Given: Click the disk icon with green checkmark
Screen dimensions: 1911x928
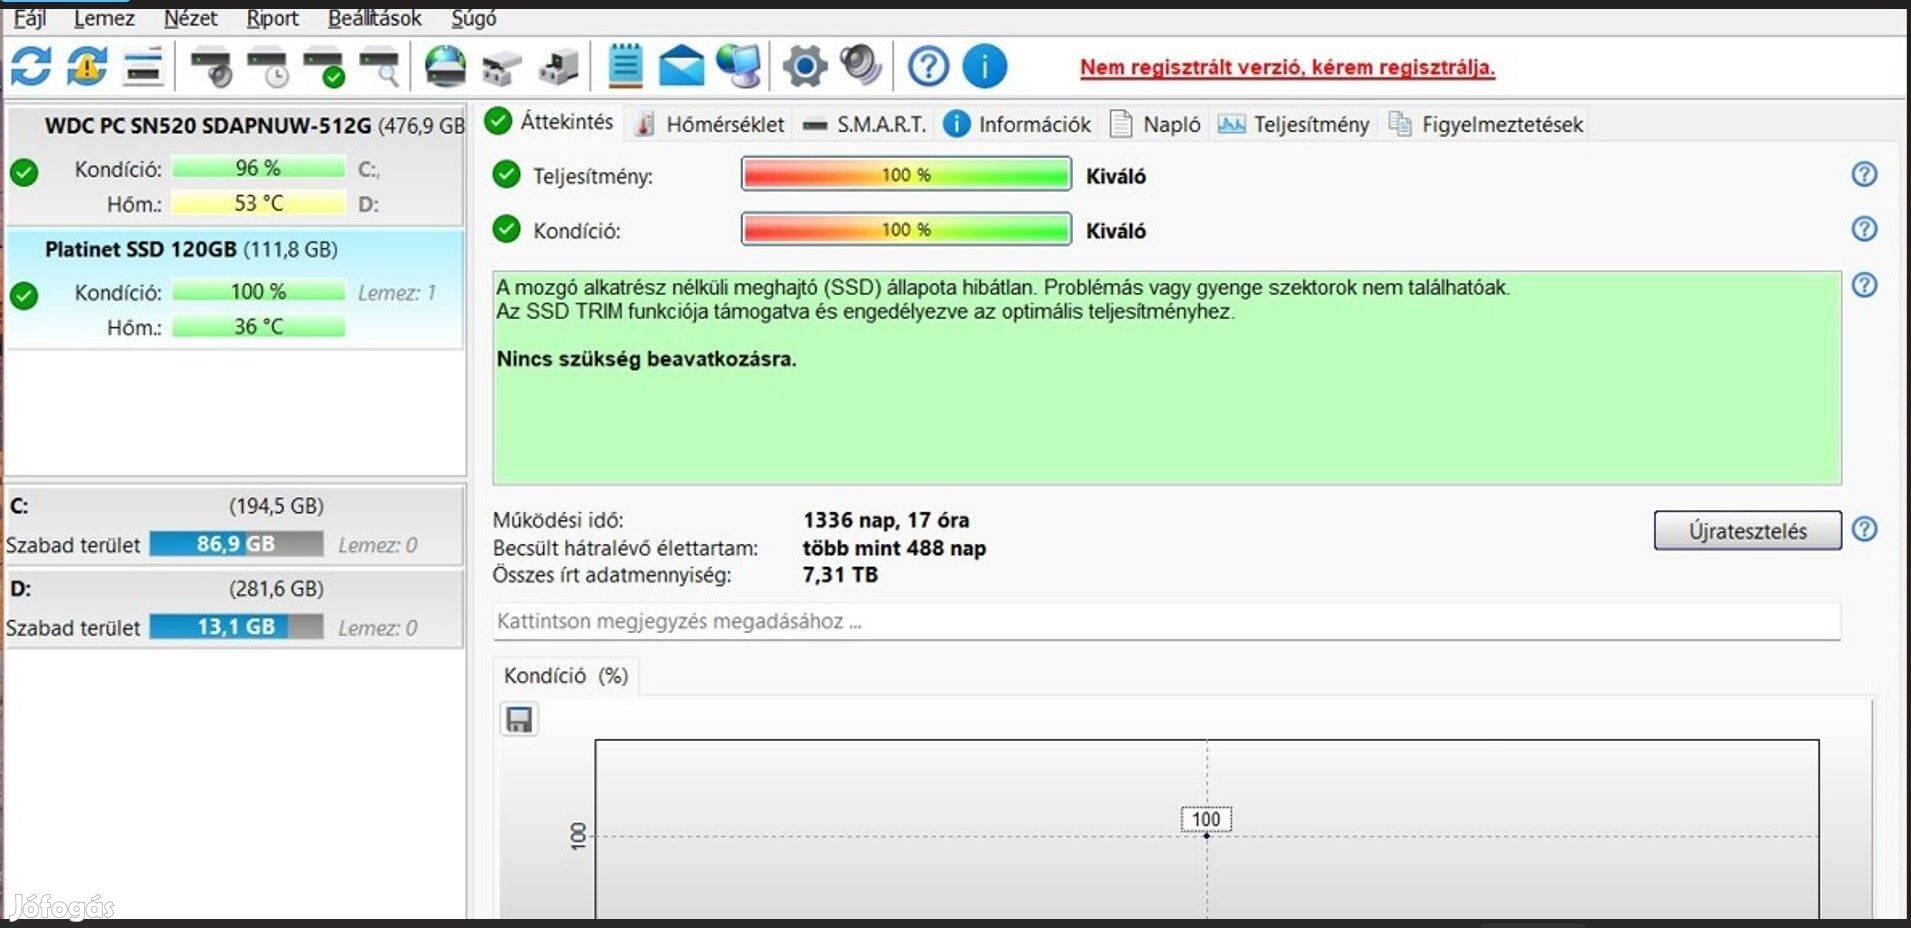Looking at the screenshot, I should pyautogui.click(x=324, y=67).
